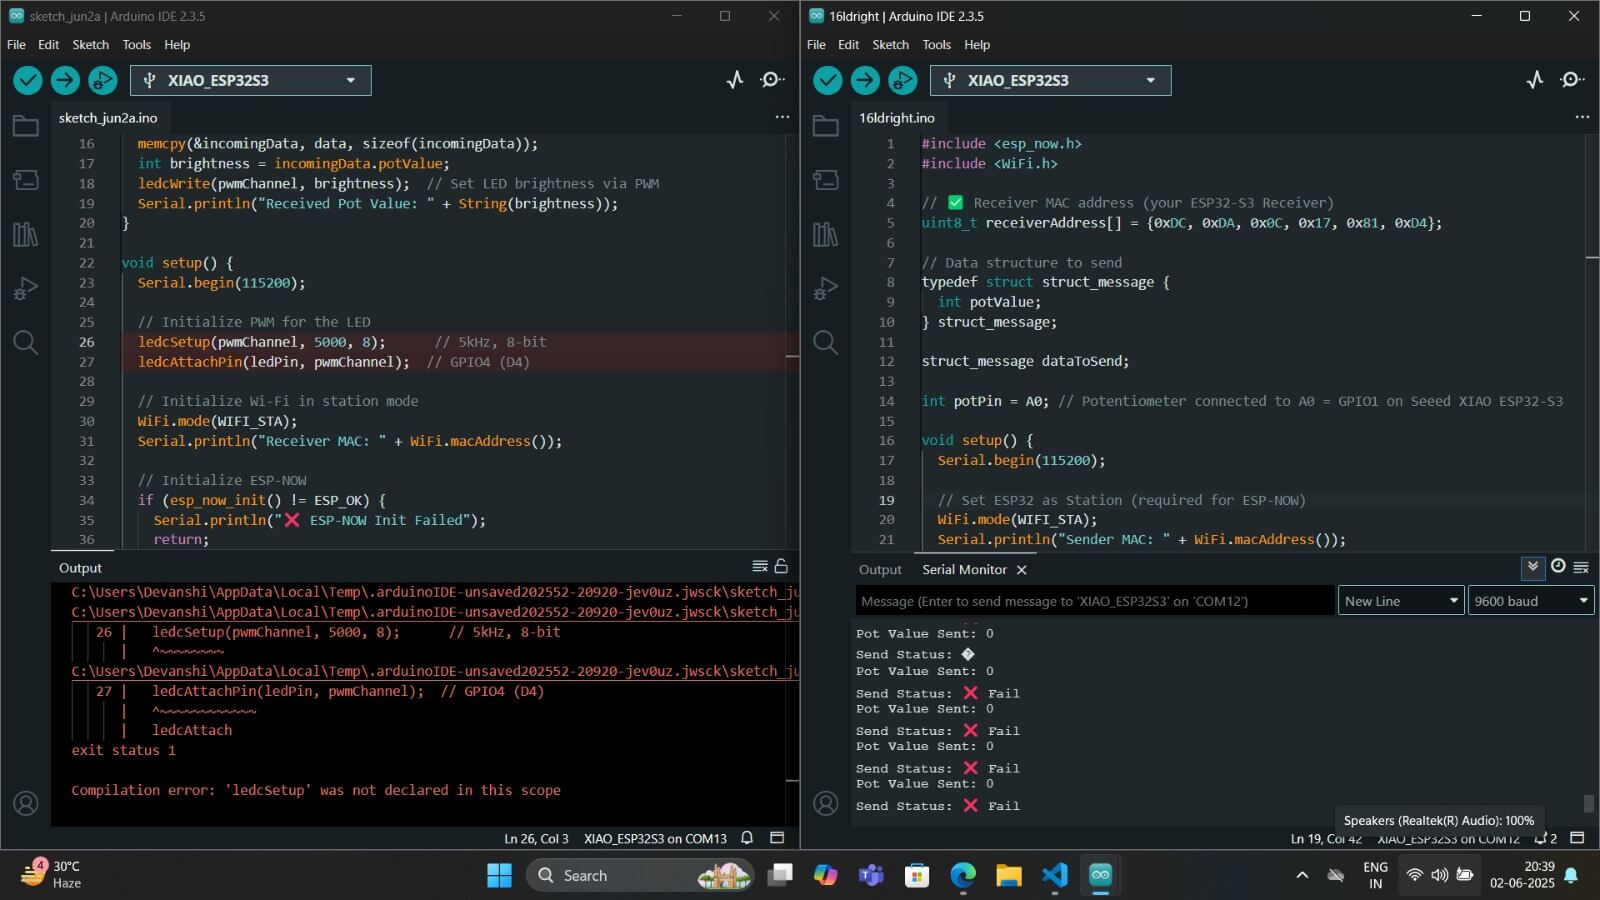
Task: Toggle bottom panel in sketch_jun2a status bar
Action: (777, 838)
